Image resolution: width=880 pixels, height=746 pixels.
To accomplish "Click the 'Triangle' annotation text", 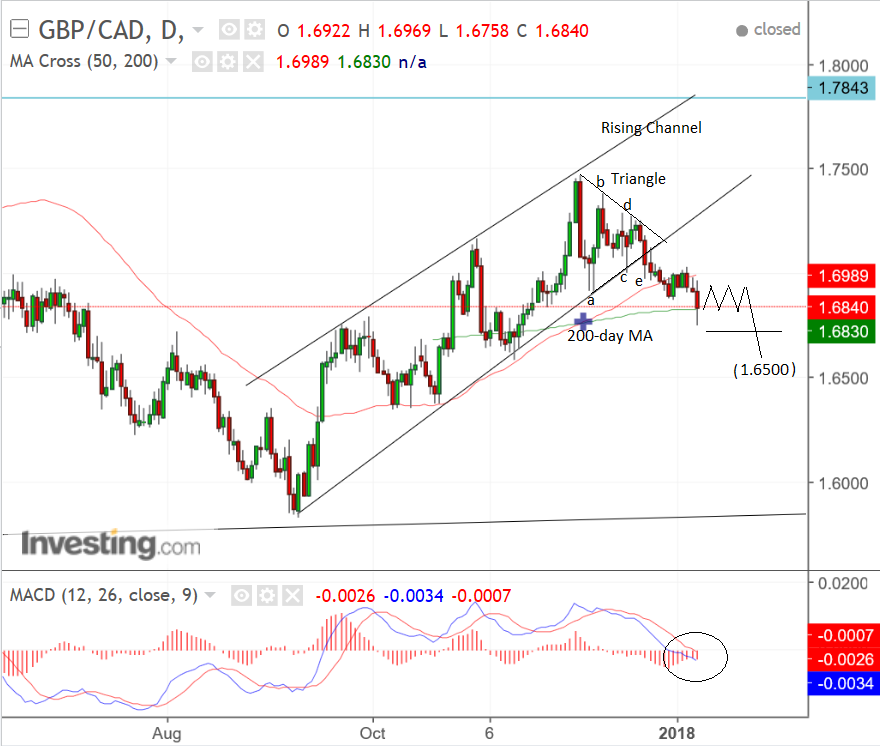I will (x=638, y=179).
